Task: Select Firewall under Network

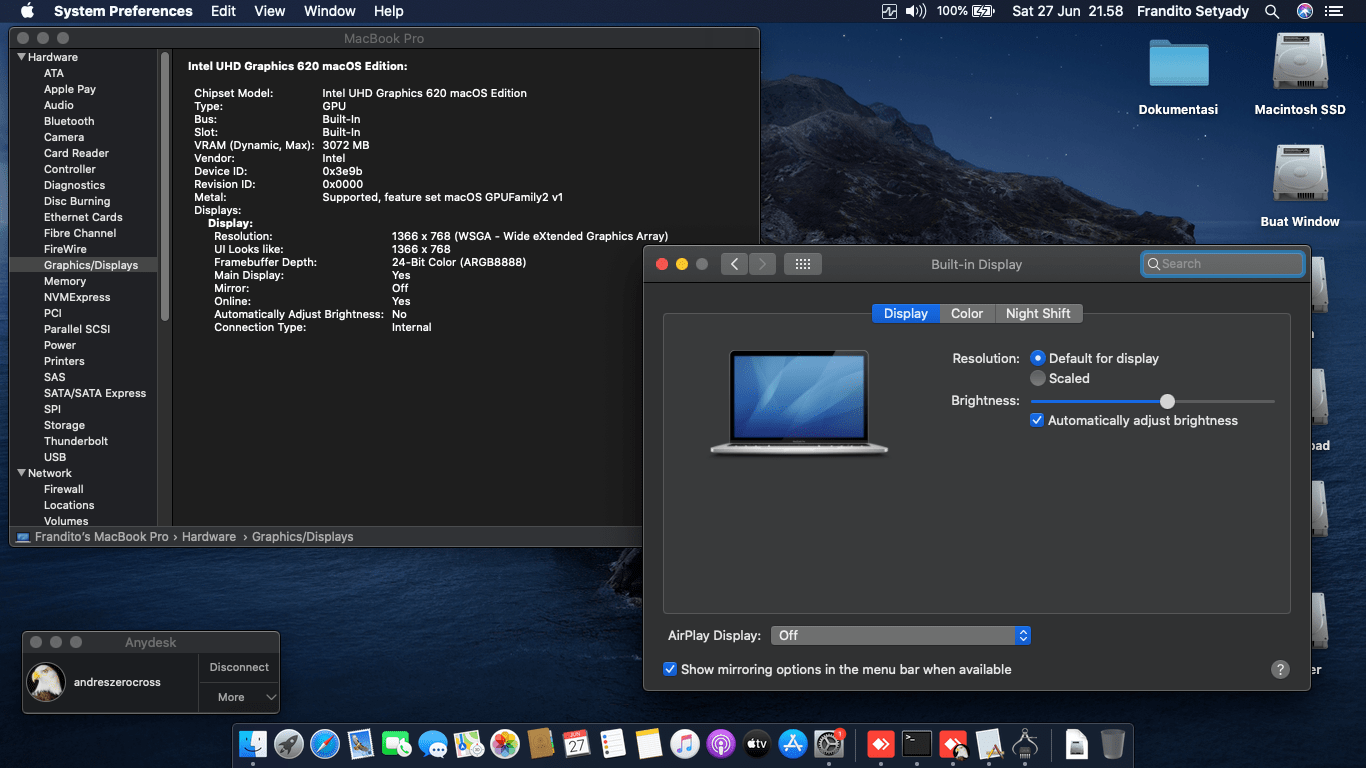Action: (x=64, y=489)
